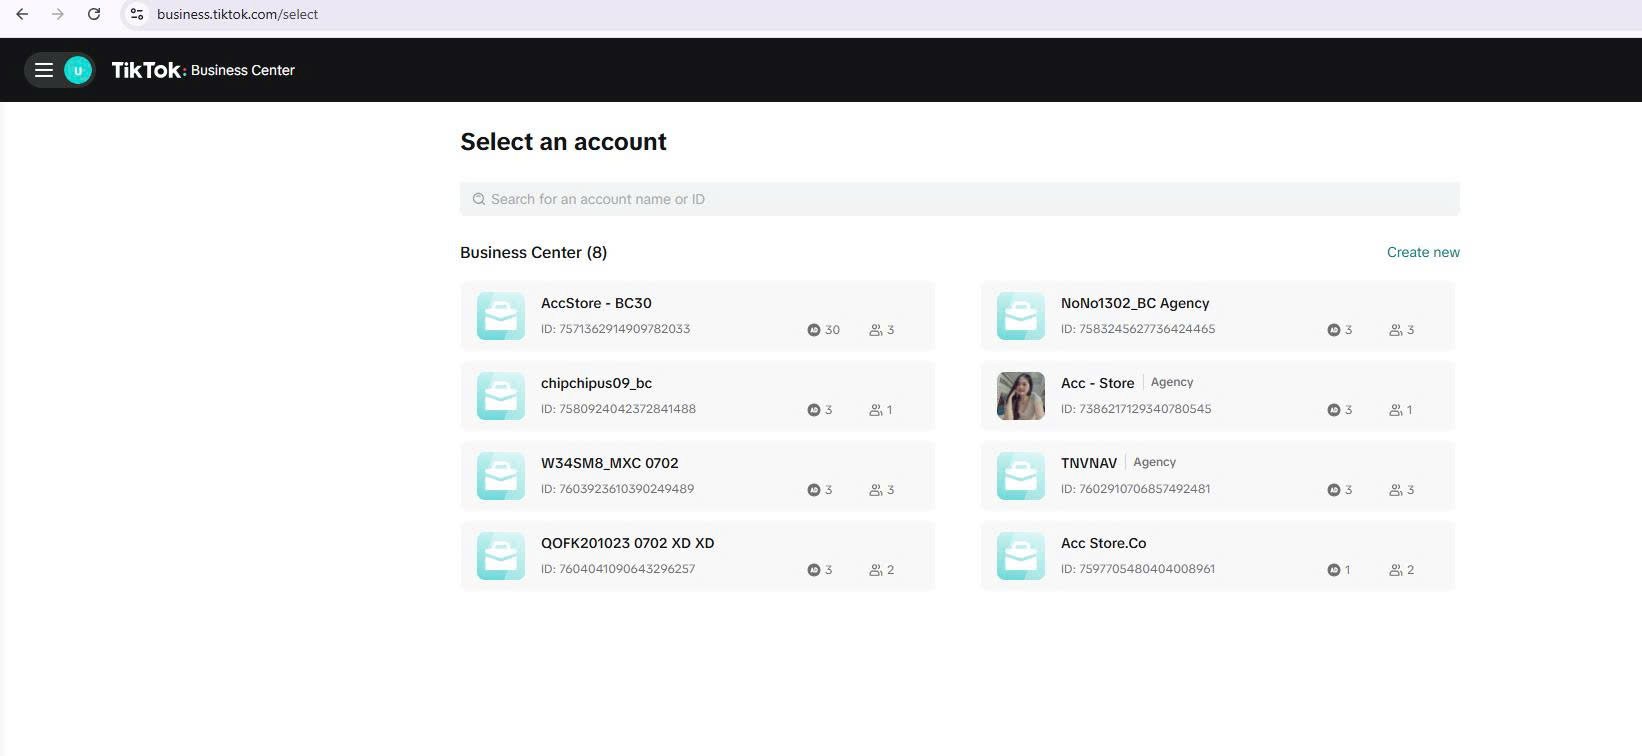Select the NoNo1302_BC Agency account name

coord(1135,303)
